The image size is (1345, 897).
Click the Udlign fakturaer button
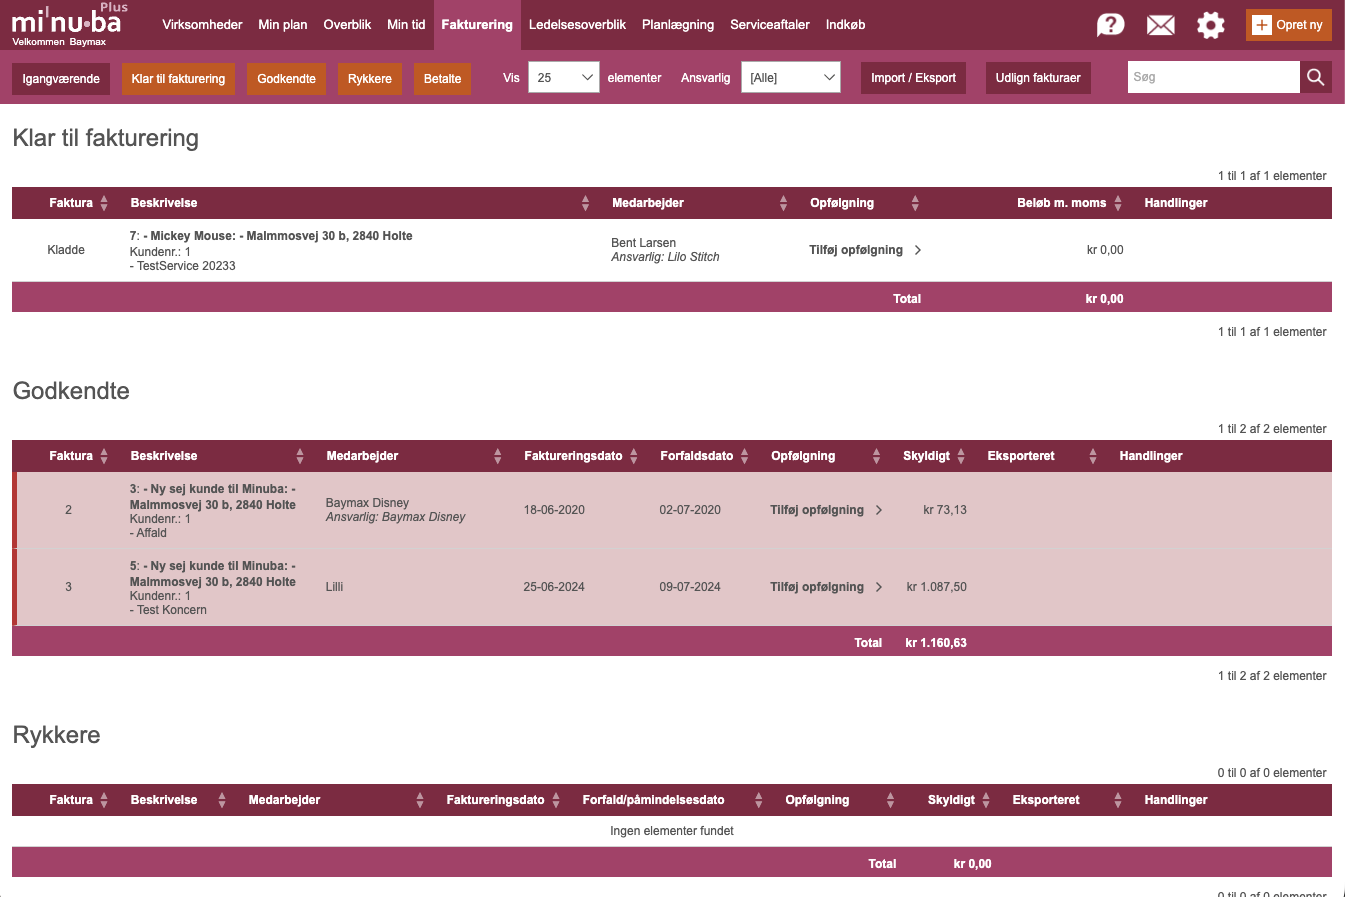pyautogui.click(x=1037, y=78)
